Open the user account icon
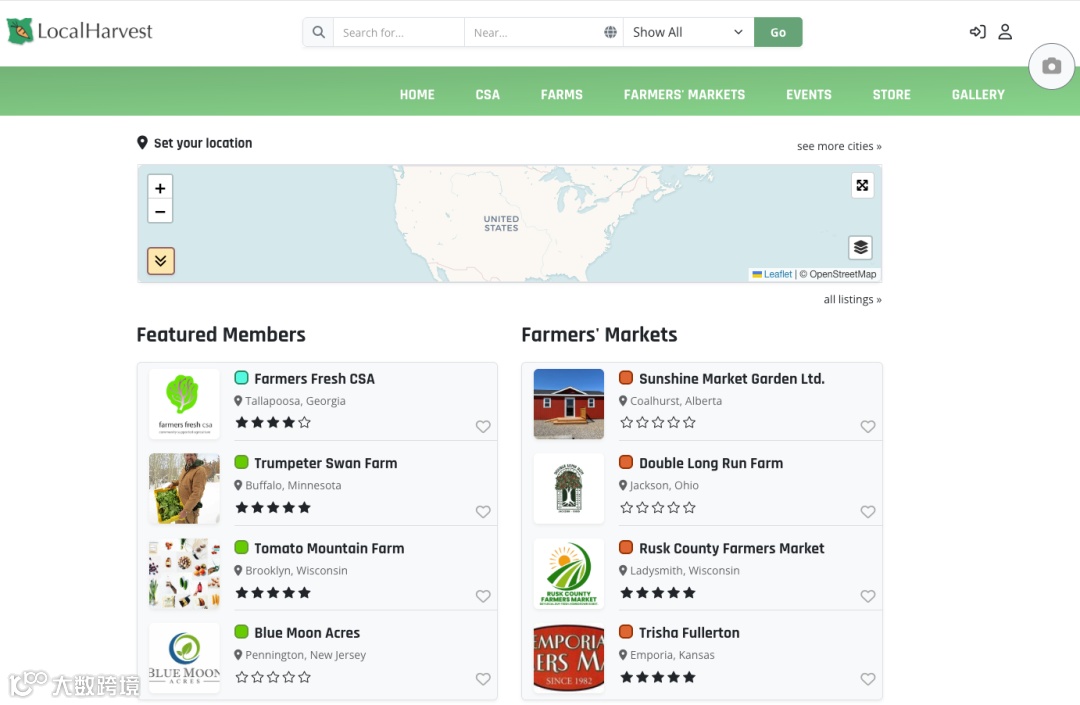Image resolution: width=1080 pixels, height=705 pixels. [1005, 32]
